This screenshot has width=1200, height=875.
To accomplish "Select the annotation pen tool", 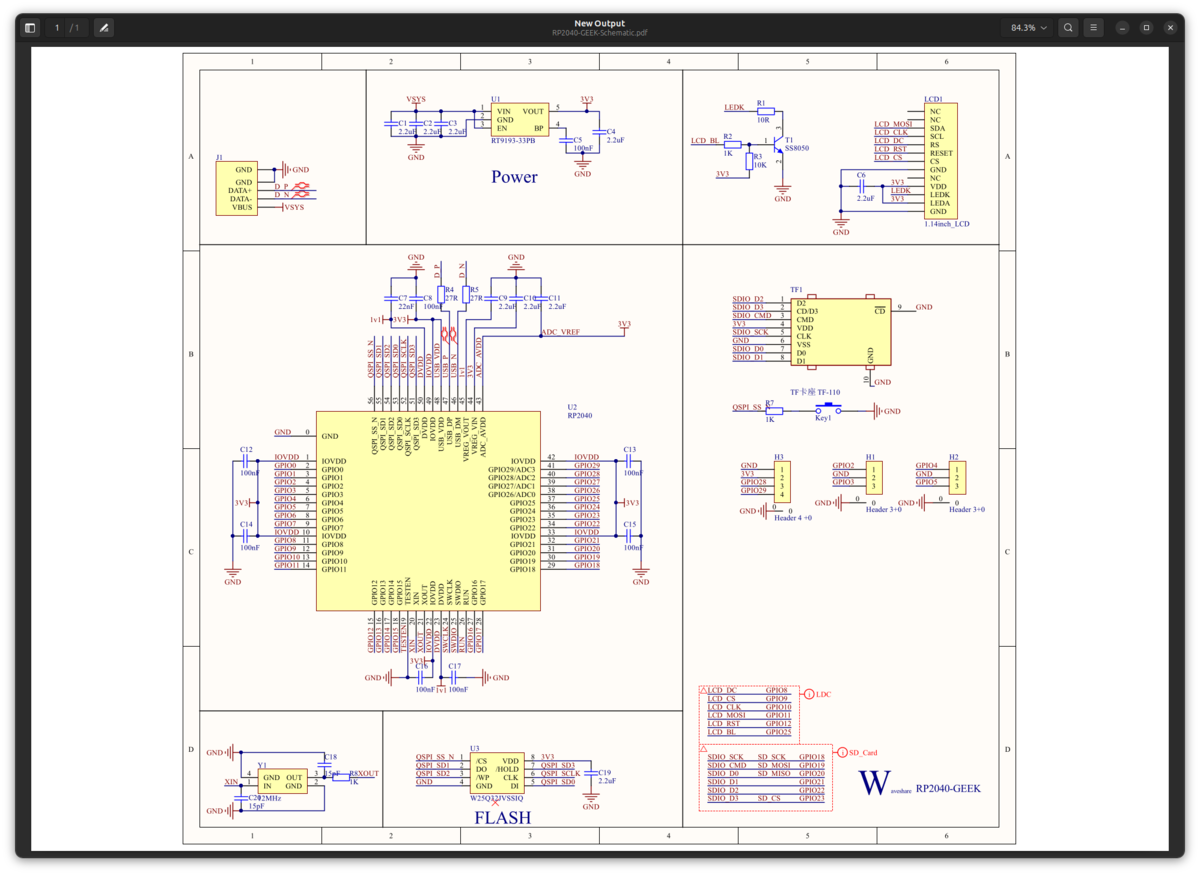I will (x=103, y=27).
